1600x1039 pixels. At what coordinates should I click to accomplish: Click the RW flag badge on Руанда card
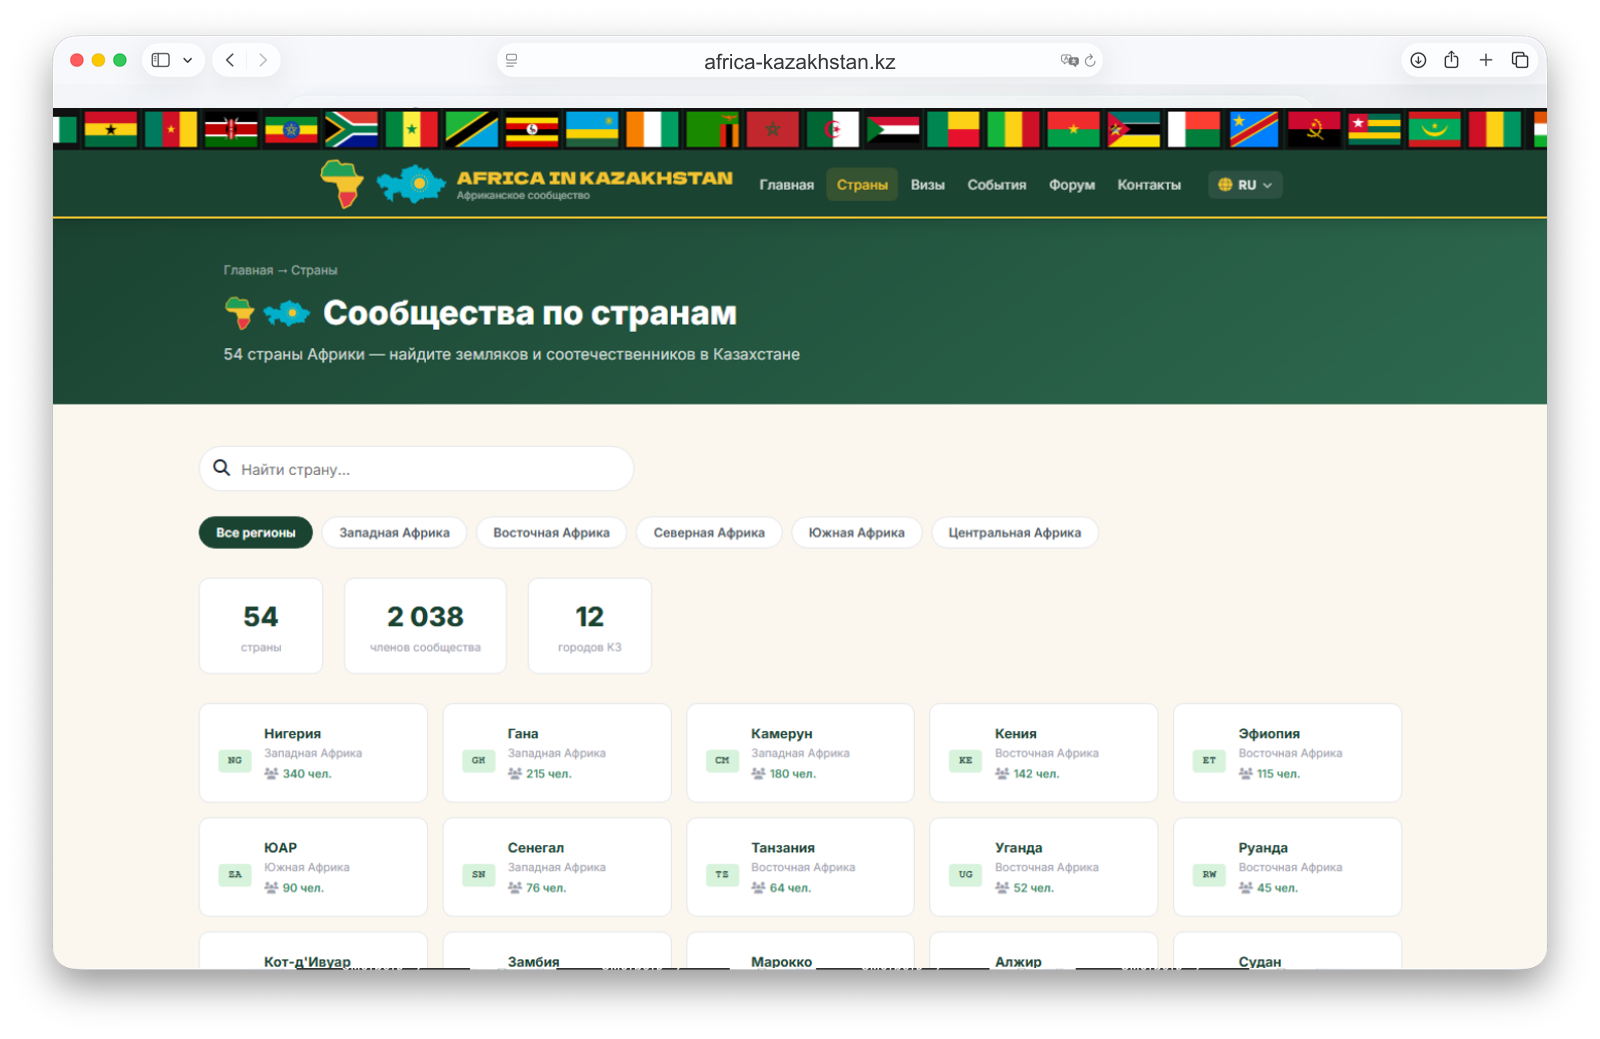(1209, 875)
